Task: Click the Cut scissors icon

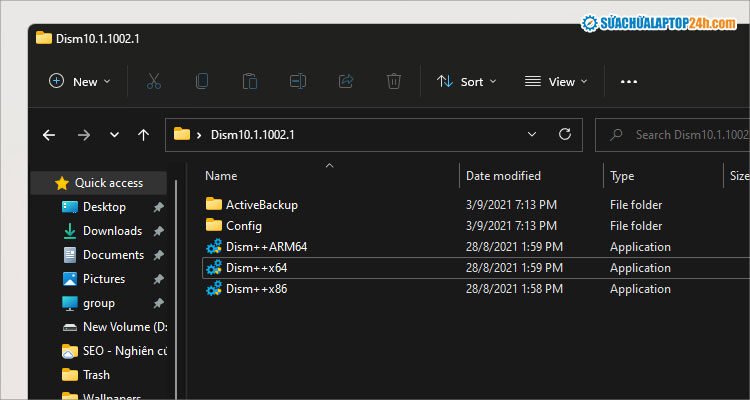Action: point(154,81)
